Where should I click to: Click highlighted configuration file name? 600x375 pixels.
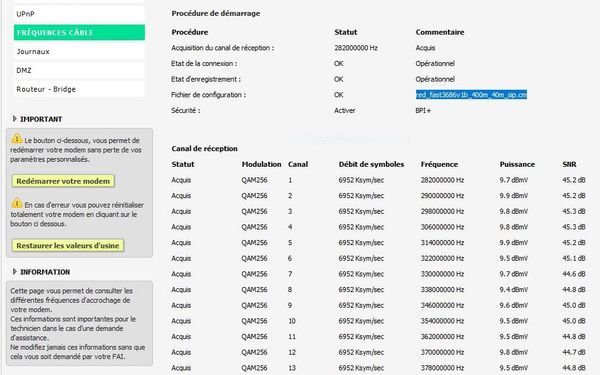(471, 95)
